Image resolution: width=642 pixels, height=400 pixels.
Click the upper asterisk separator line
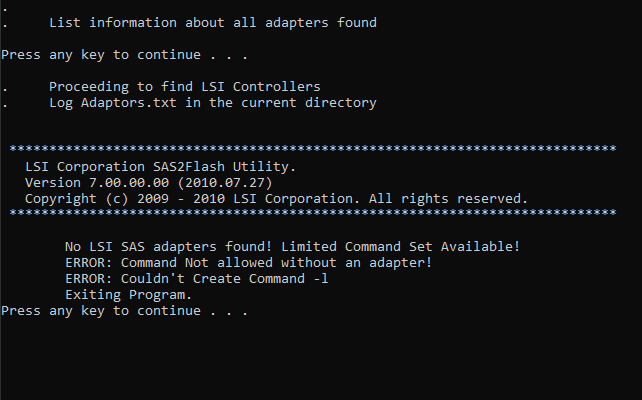(x=313, y=149)
